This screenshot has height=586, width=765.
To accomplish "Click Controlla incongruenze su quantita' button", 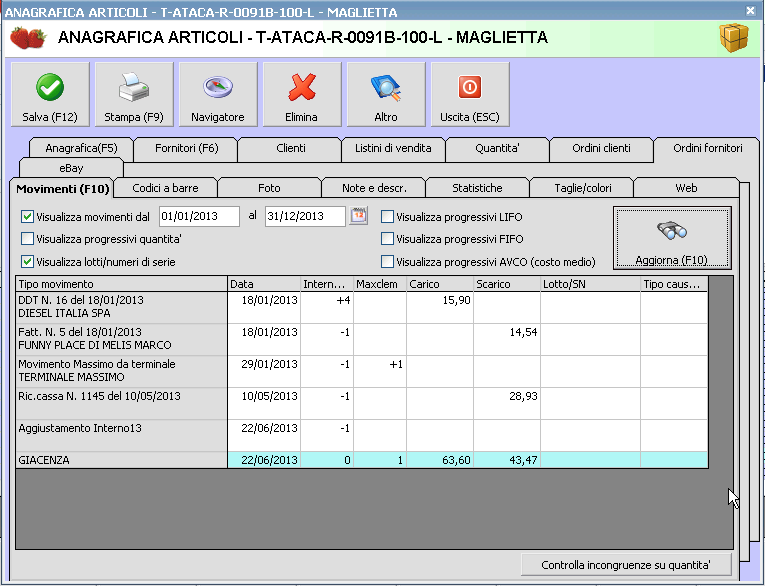I will pos(625,565).
